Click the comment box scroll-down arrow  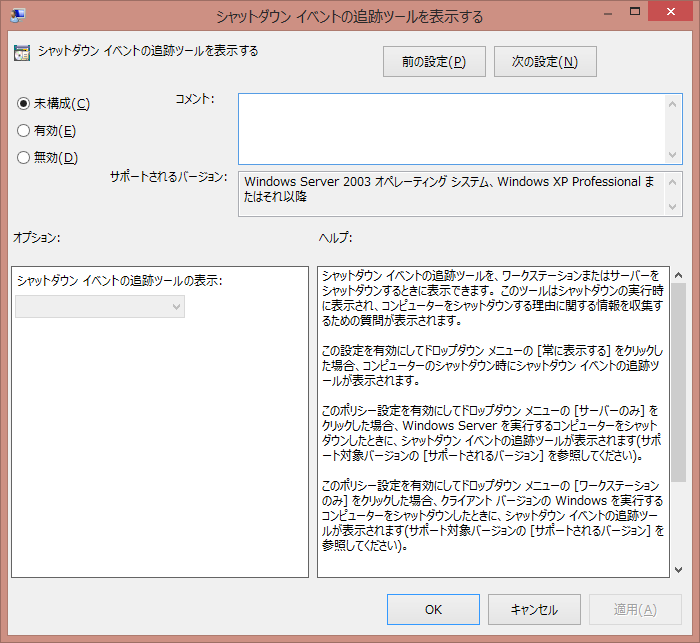click(673, 155)
